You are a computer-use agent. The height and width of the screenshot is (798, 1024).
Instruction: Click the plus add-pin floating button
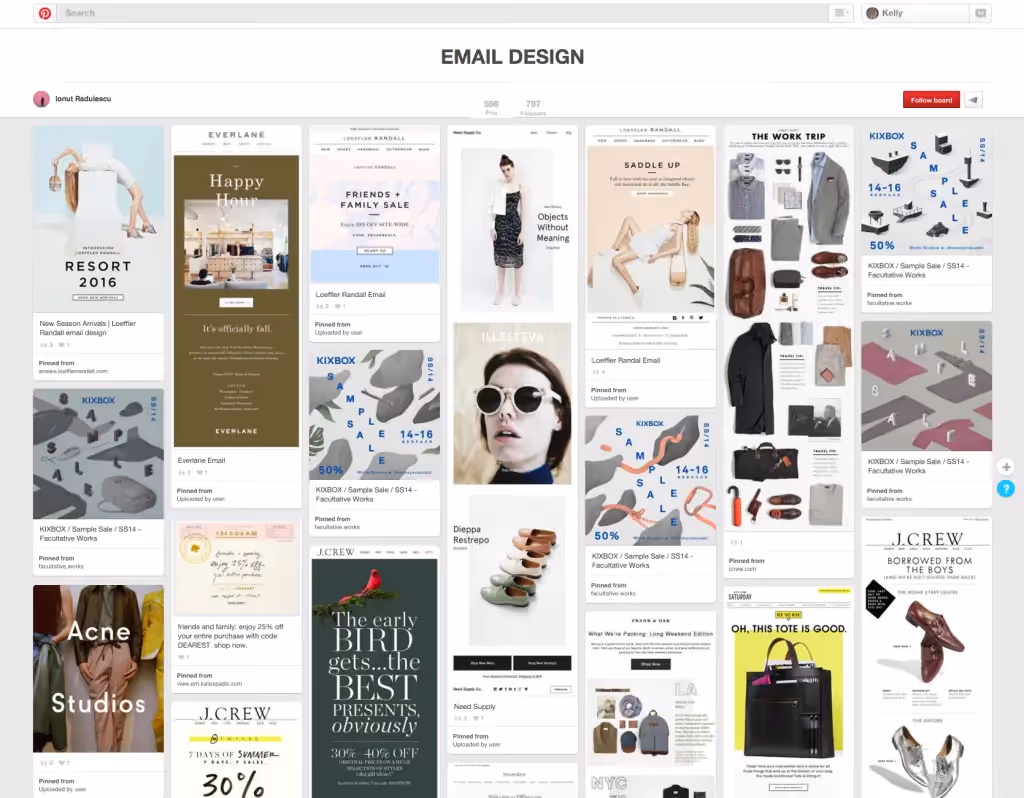1006,467
